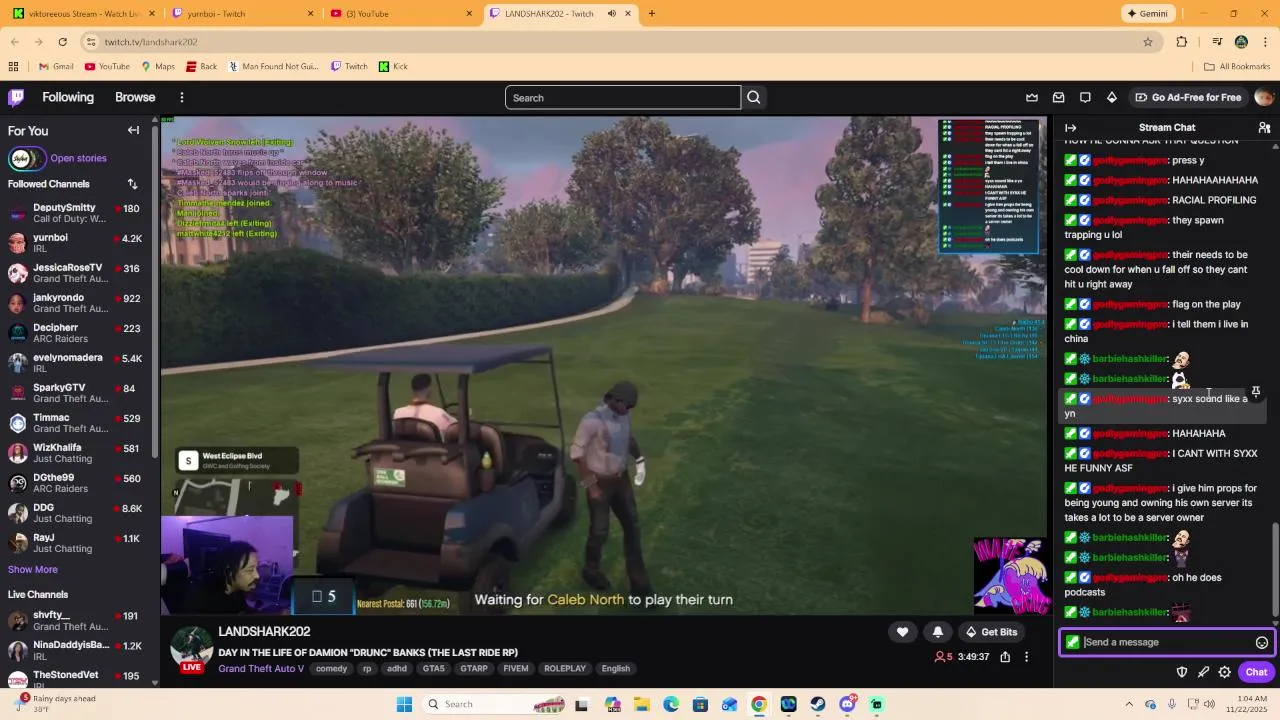Open Prime loot crown icon
Image resolution: width=1280 pixels, height=720 pixels.
coord(1032,97)
